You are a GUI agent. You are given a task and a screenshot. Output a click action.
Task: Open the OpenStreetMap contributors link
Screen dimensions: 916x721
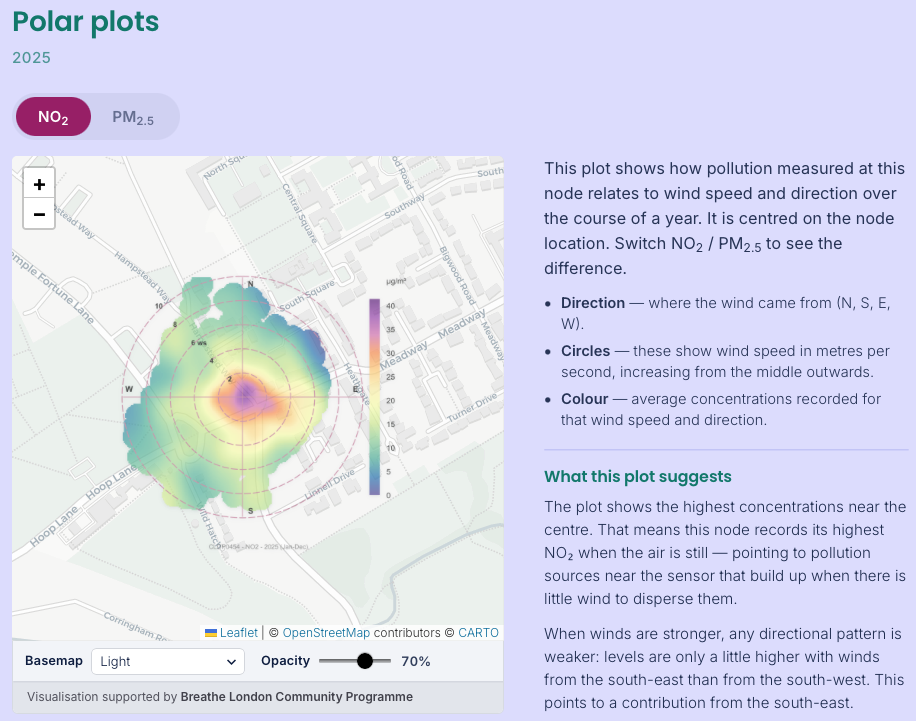click(x=326, y=632)
